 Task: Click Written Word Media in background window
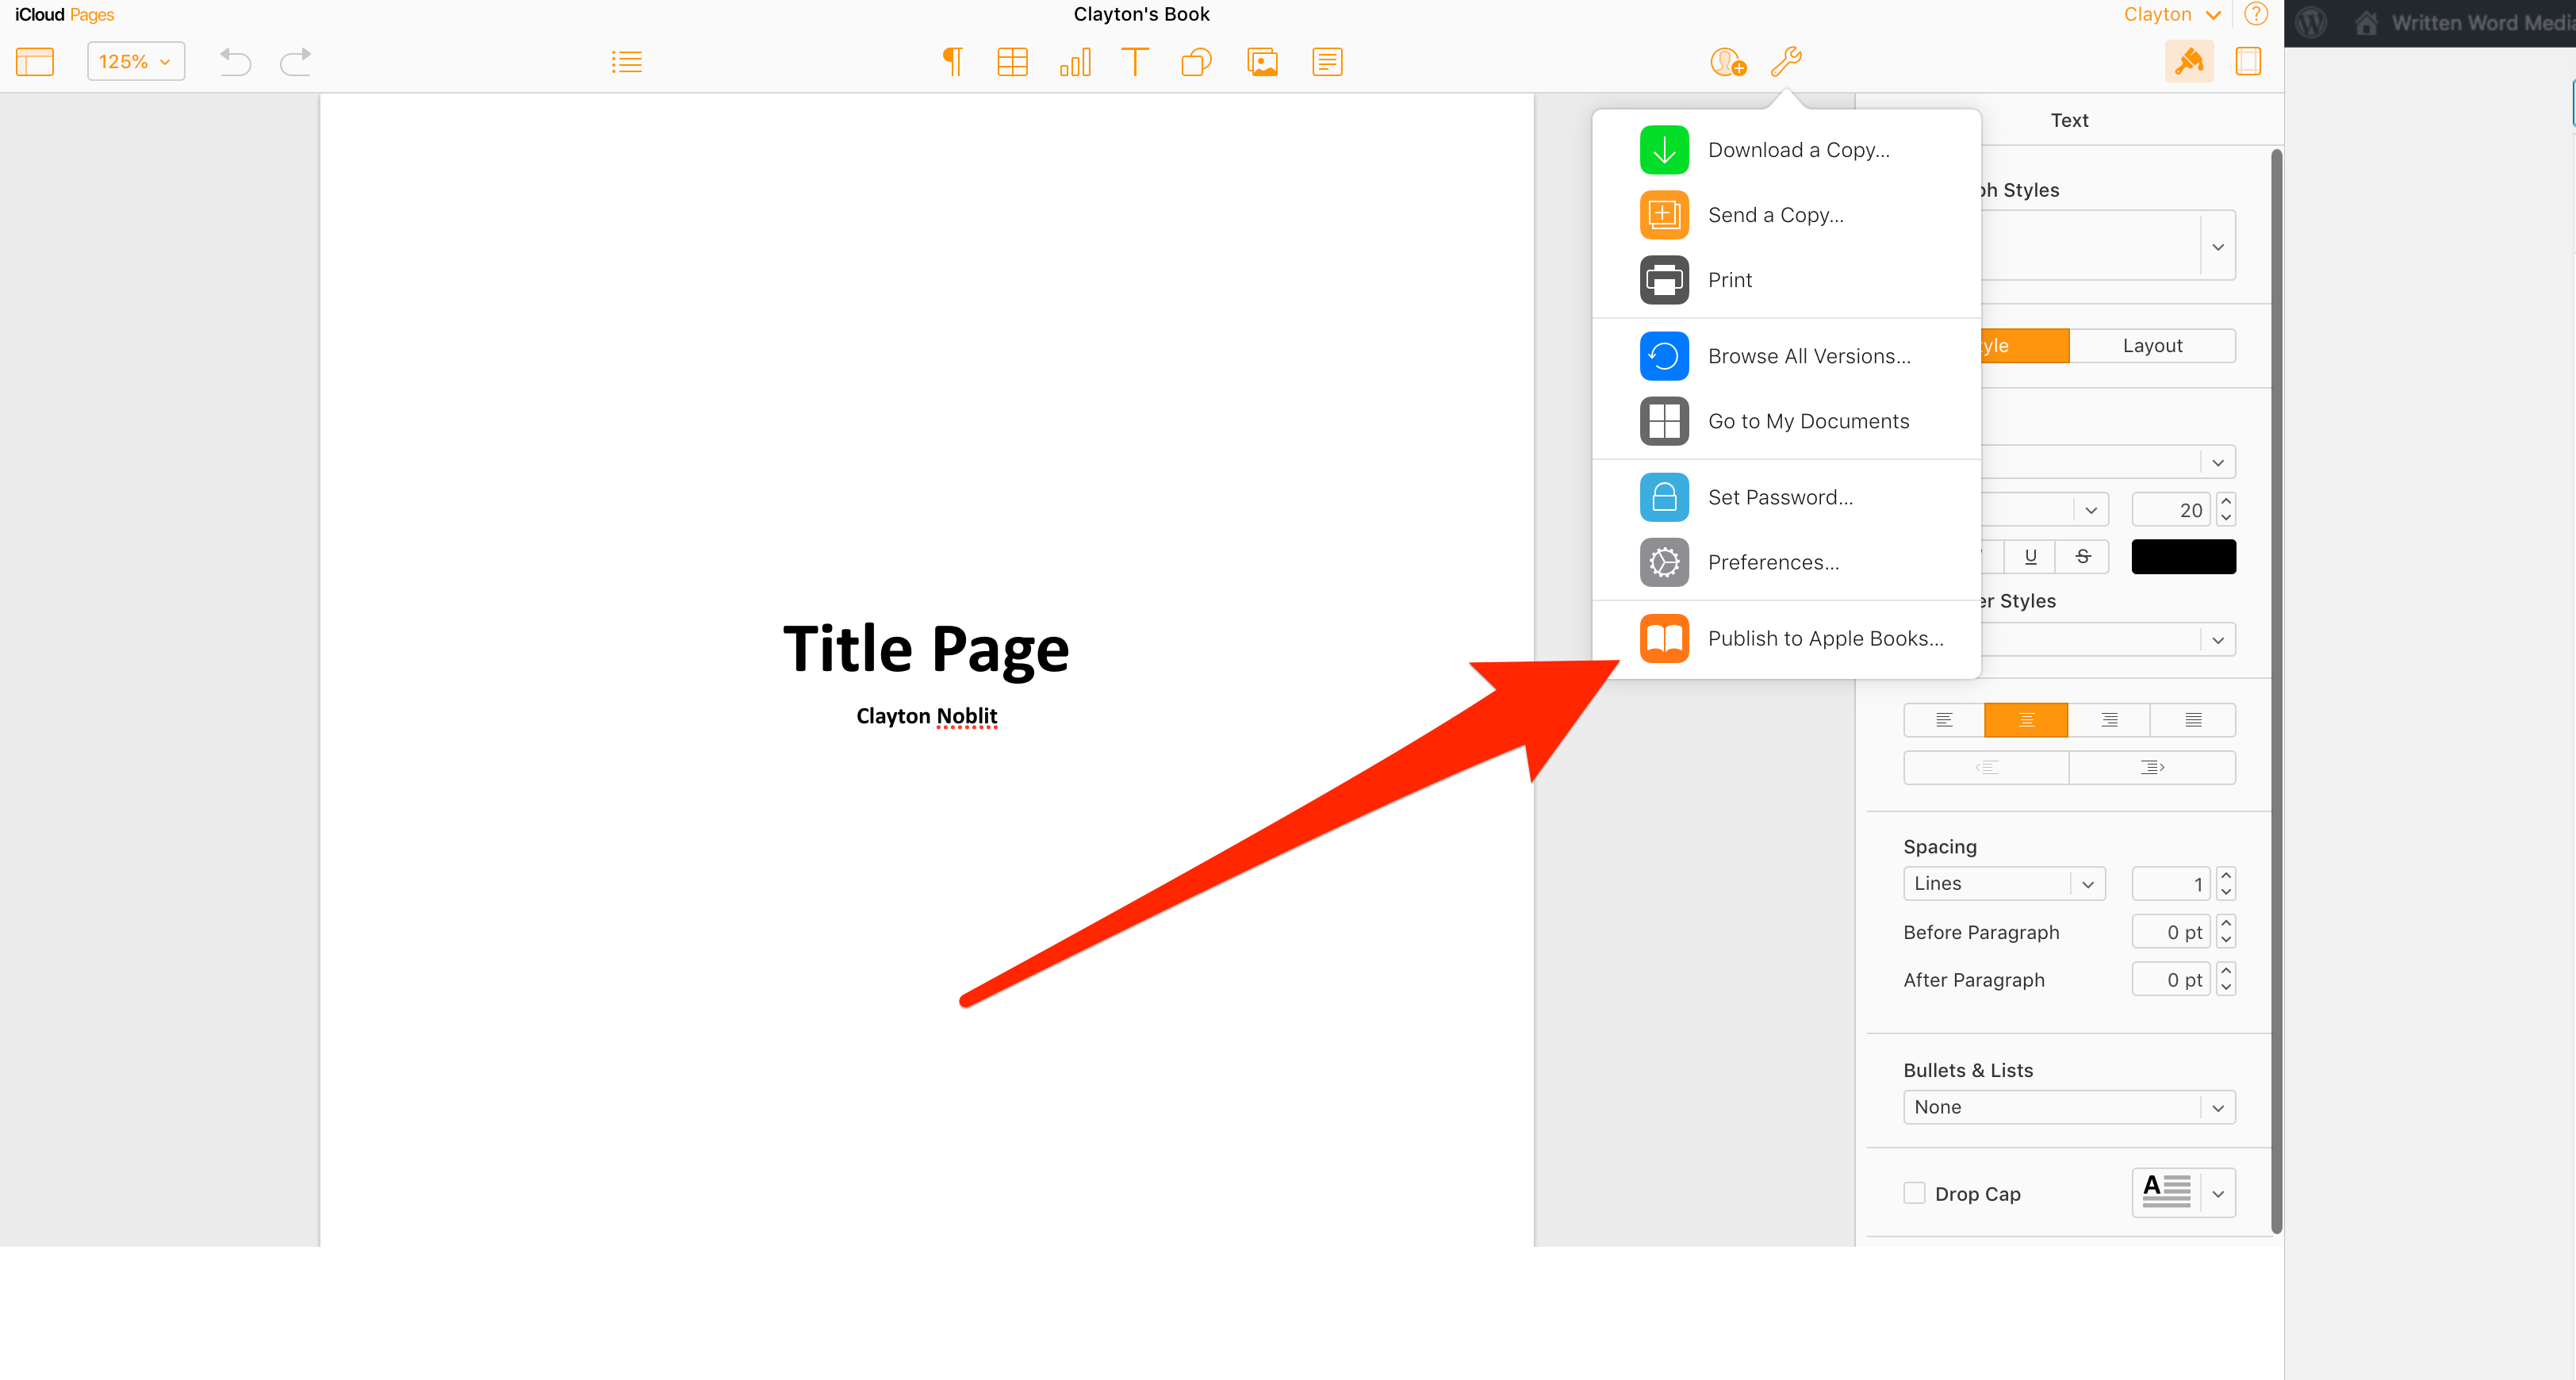tap(2483, 22)
